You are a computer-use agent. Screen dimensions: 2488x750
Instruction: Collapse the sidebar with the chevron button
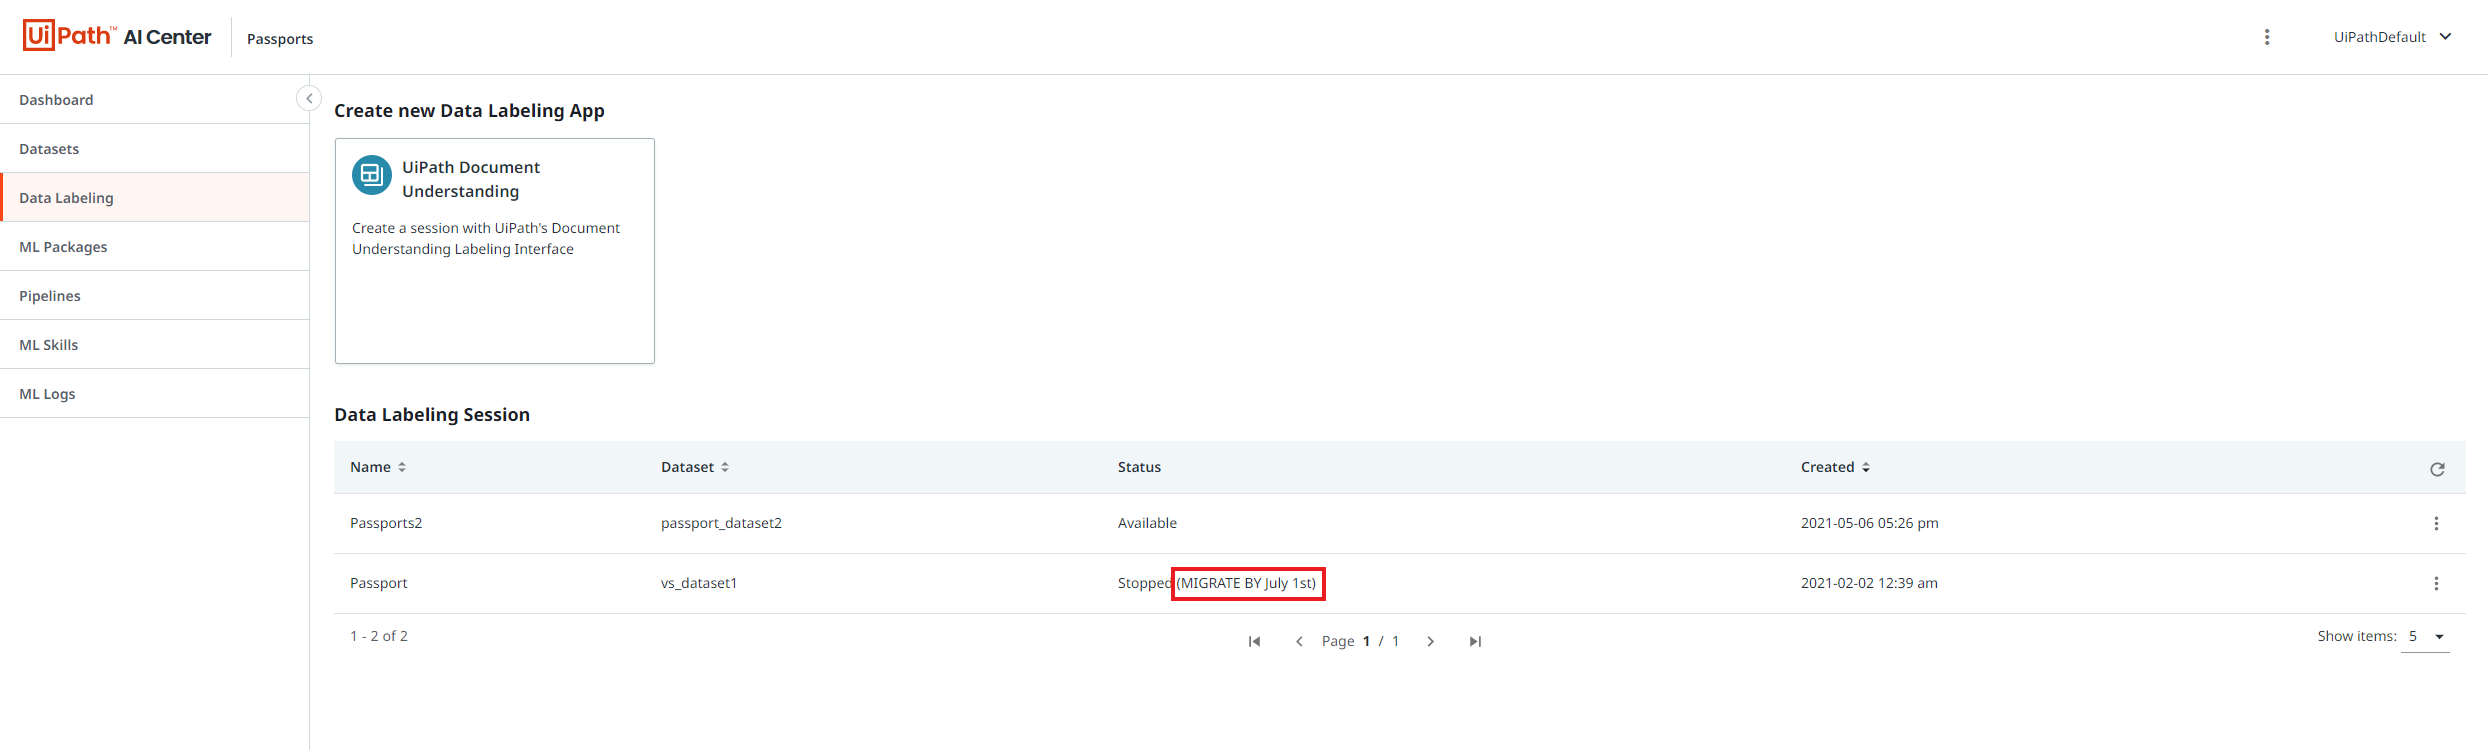tap(309, 98)
